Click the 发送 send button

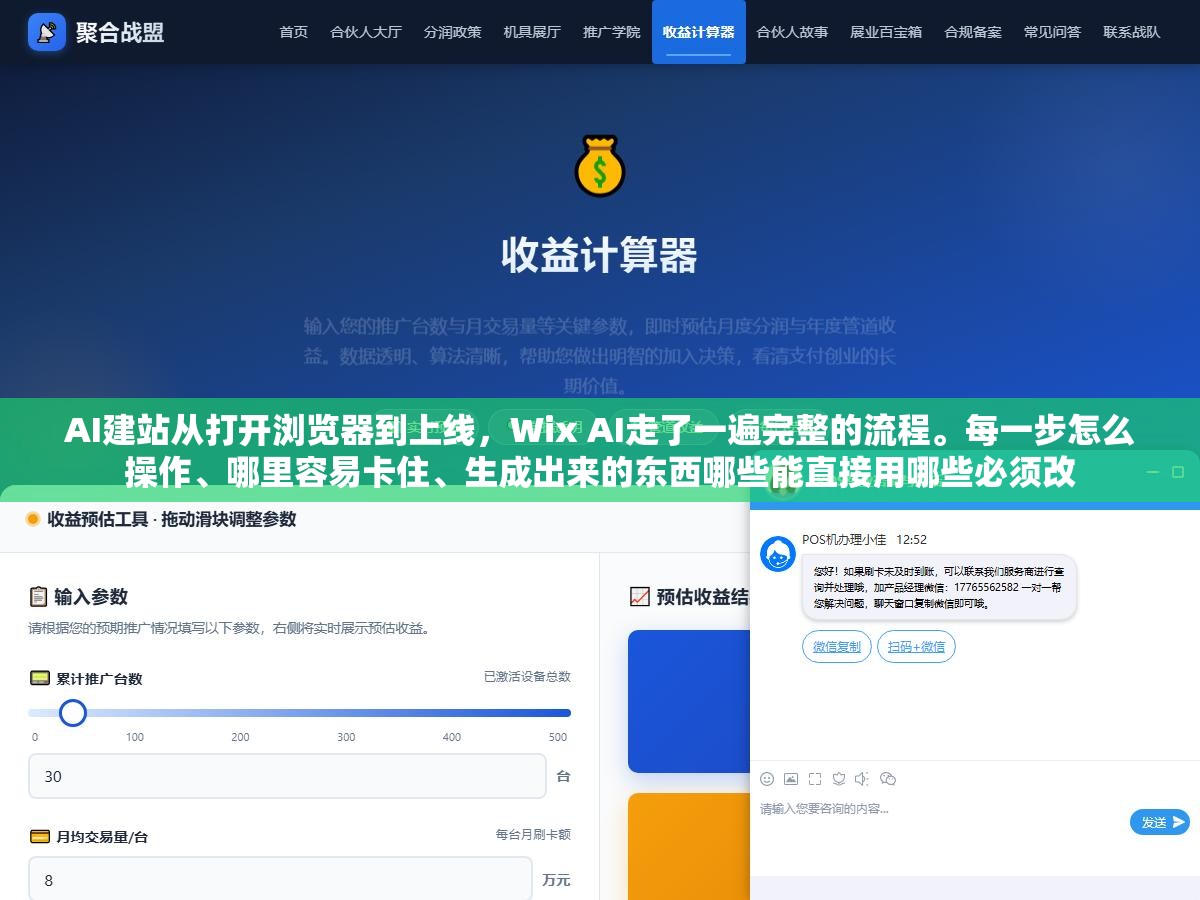point(1160,822)
